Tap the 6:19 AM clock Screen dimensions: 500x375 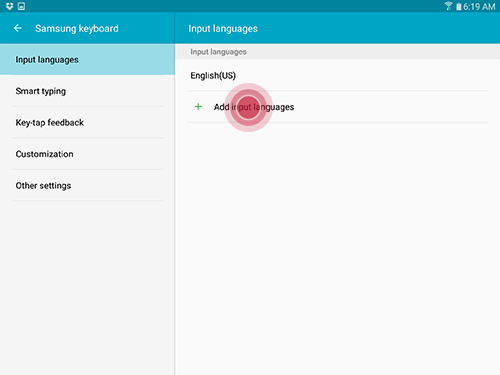[479, 6]
